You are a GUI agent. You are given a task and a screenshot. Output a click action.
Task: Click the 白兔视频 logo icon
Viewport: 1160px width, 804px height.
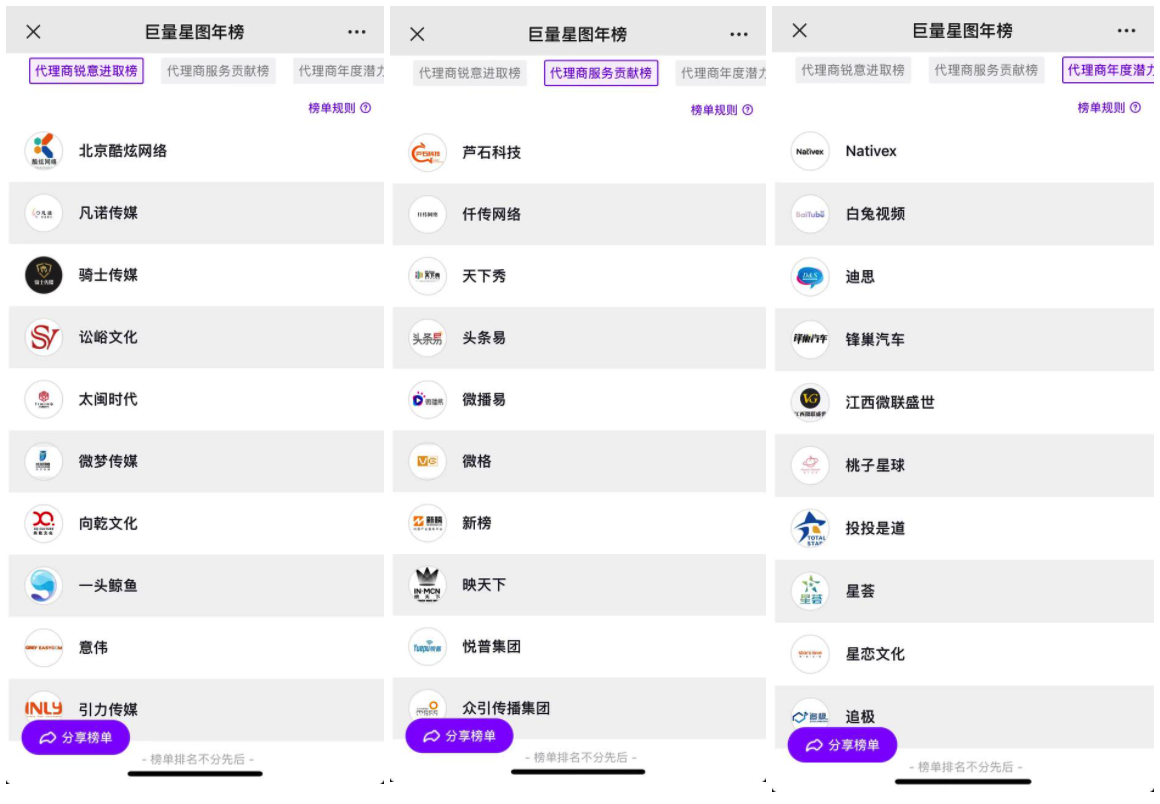[810, 214]
